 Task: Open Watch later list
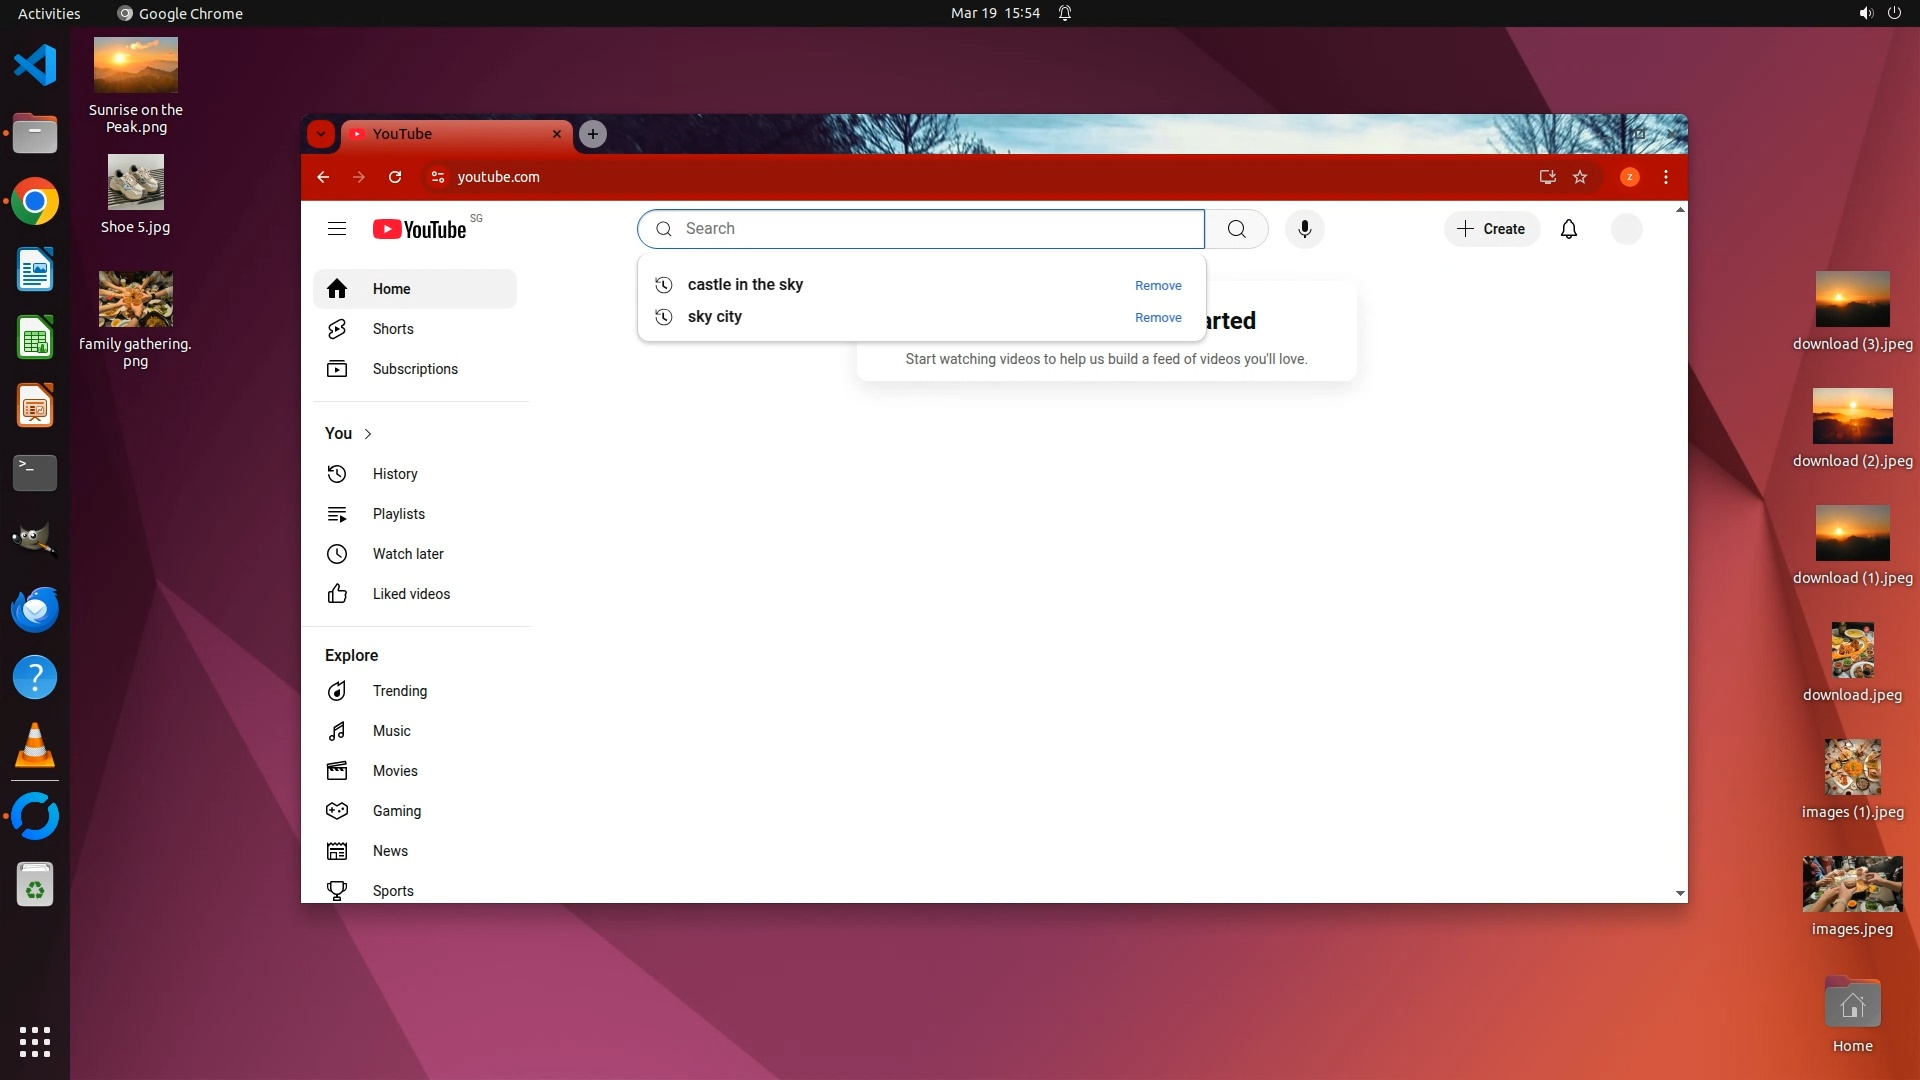[x=407, y=554]
